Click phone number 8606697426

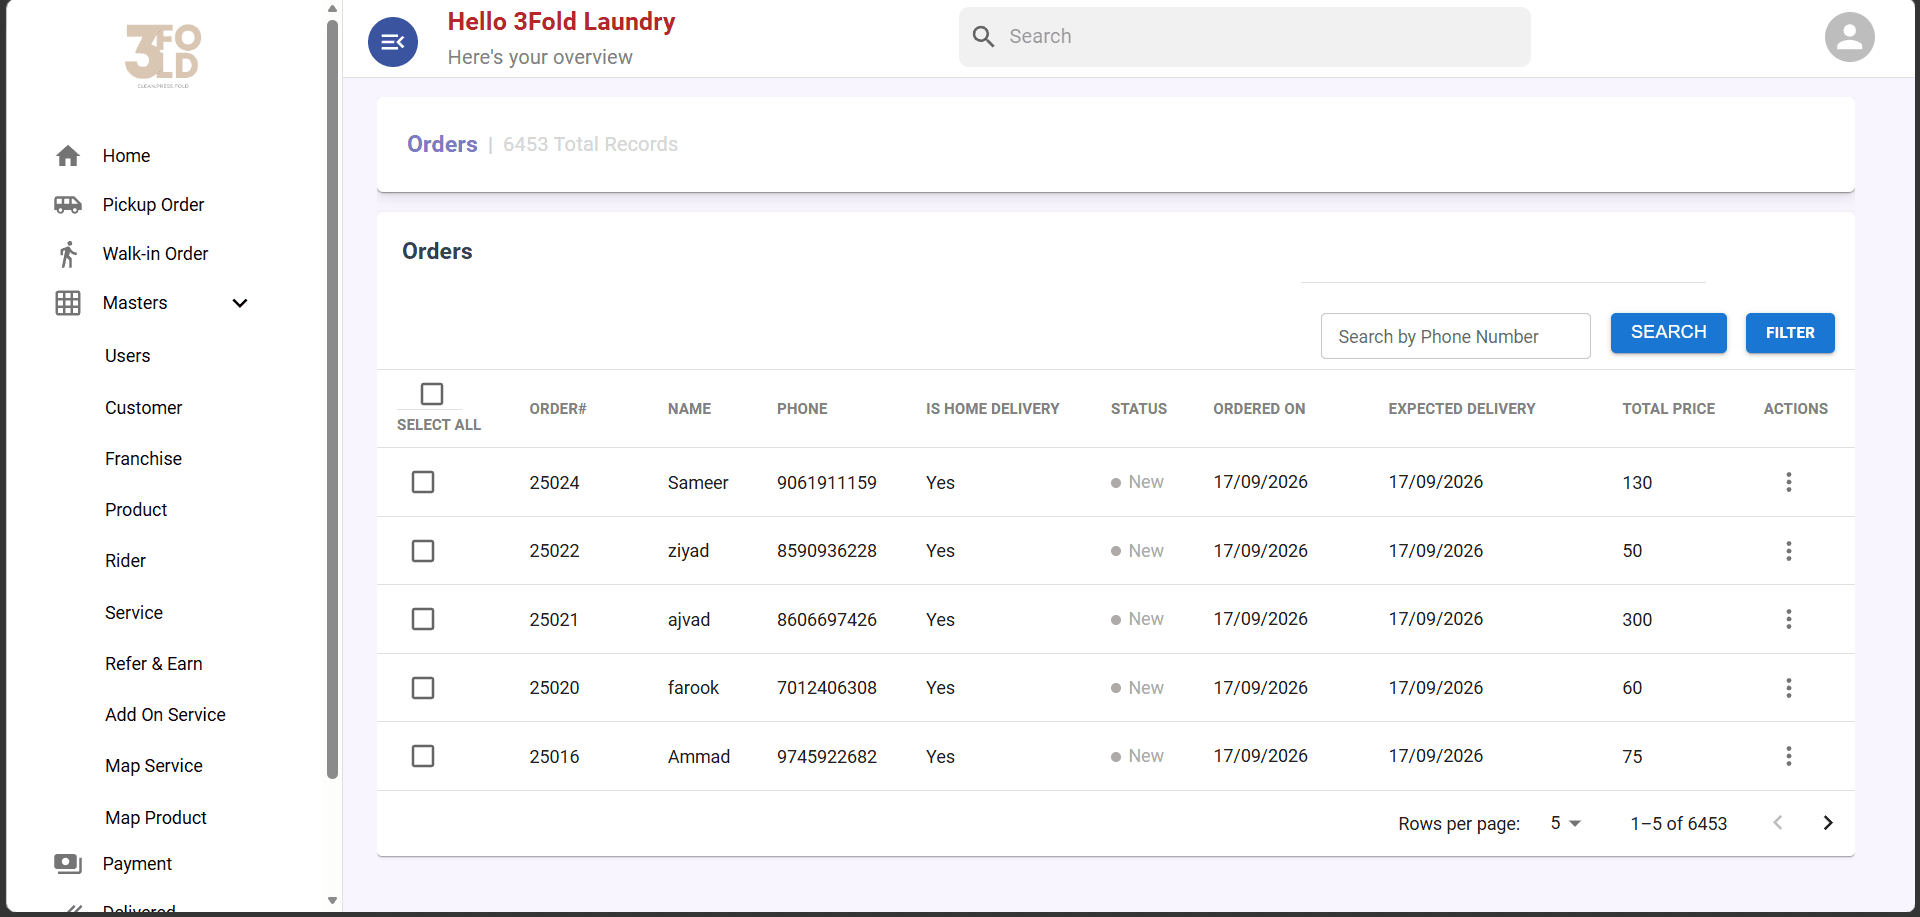tap(827, 620)
